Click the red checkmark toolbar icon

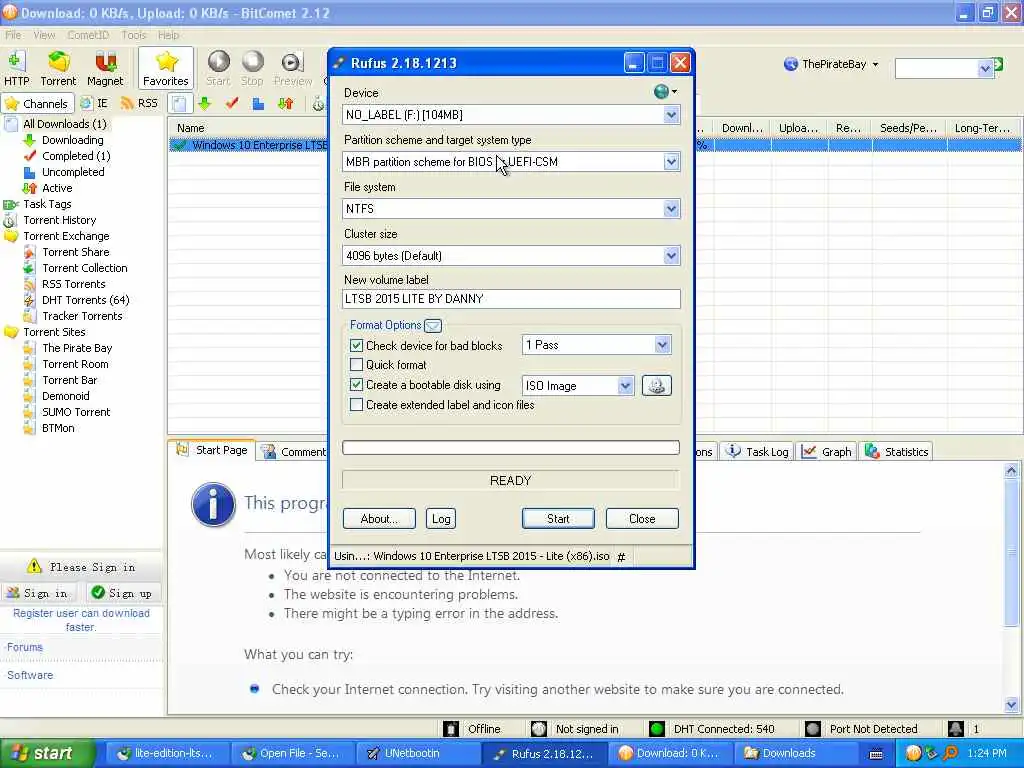(x=232, y=103)
